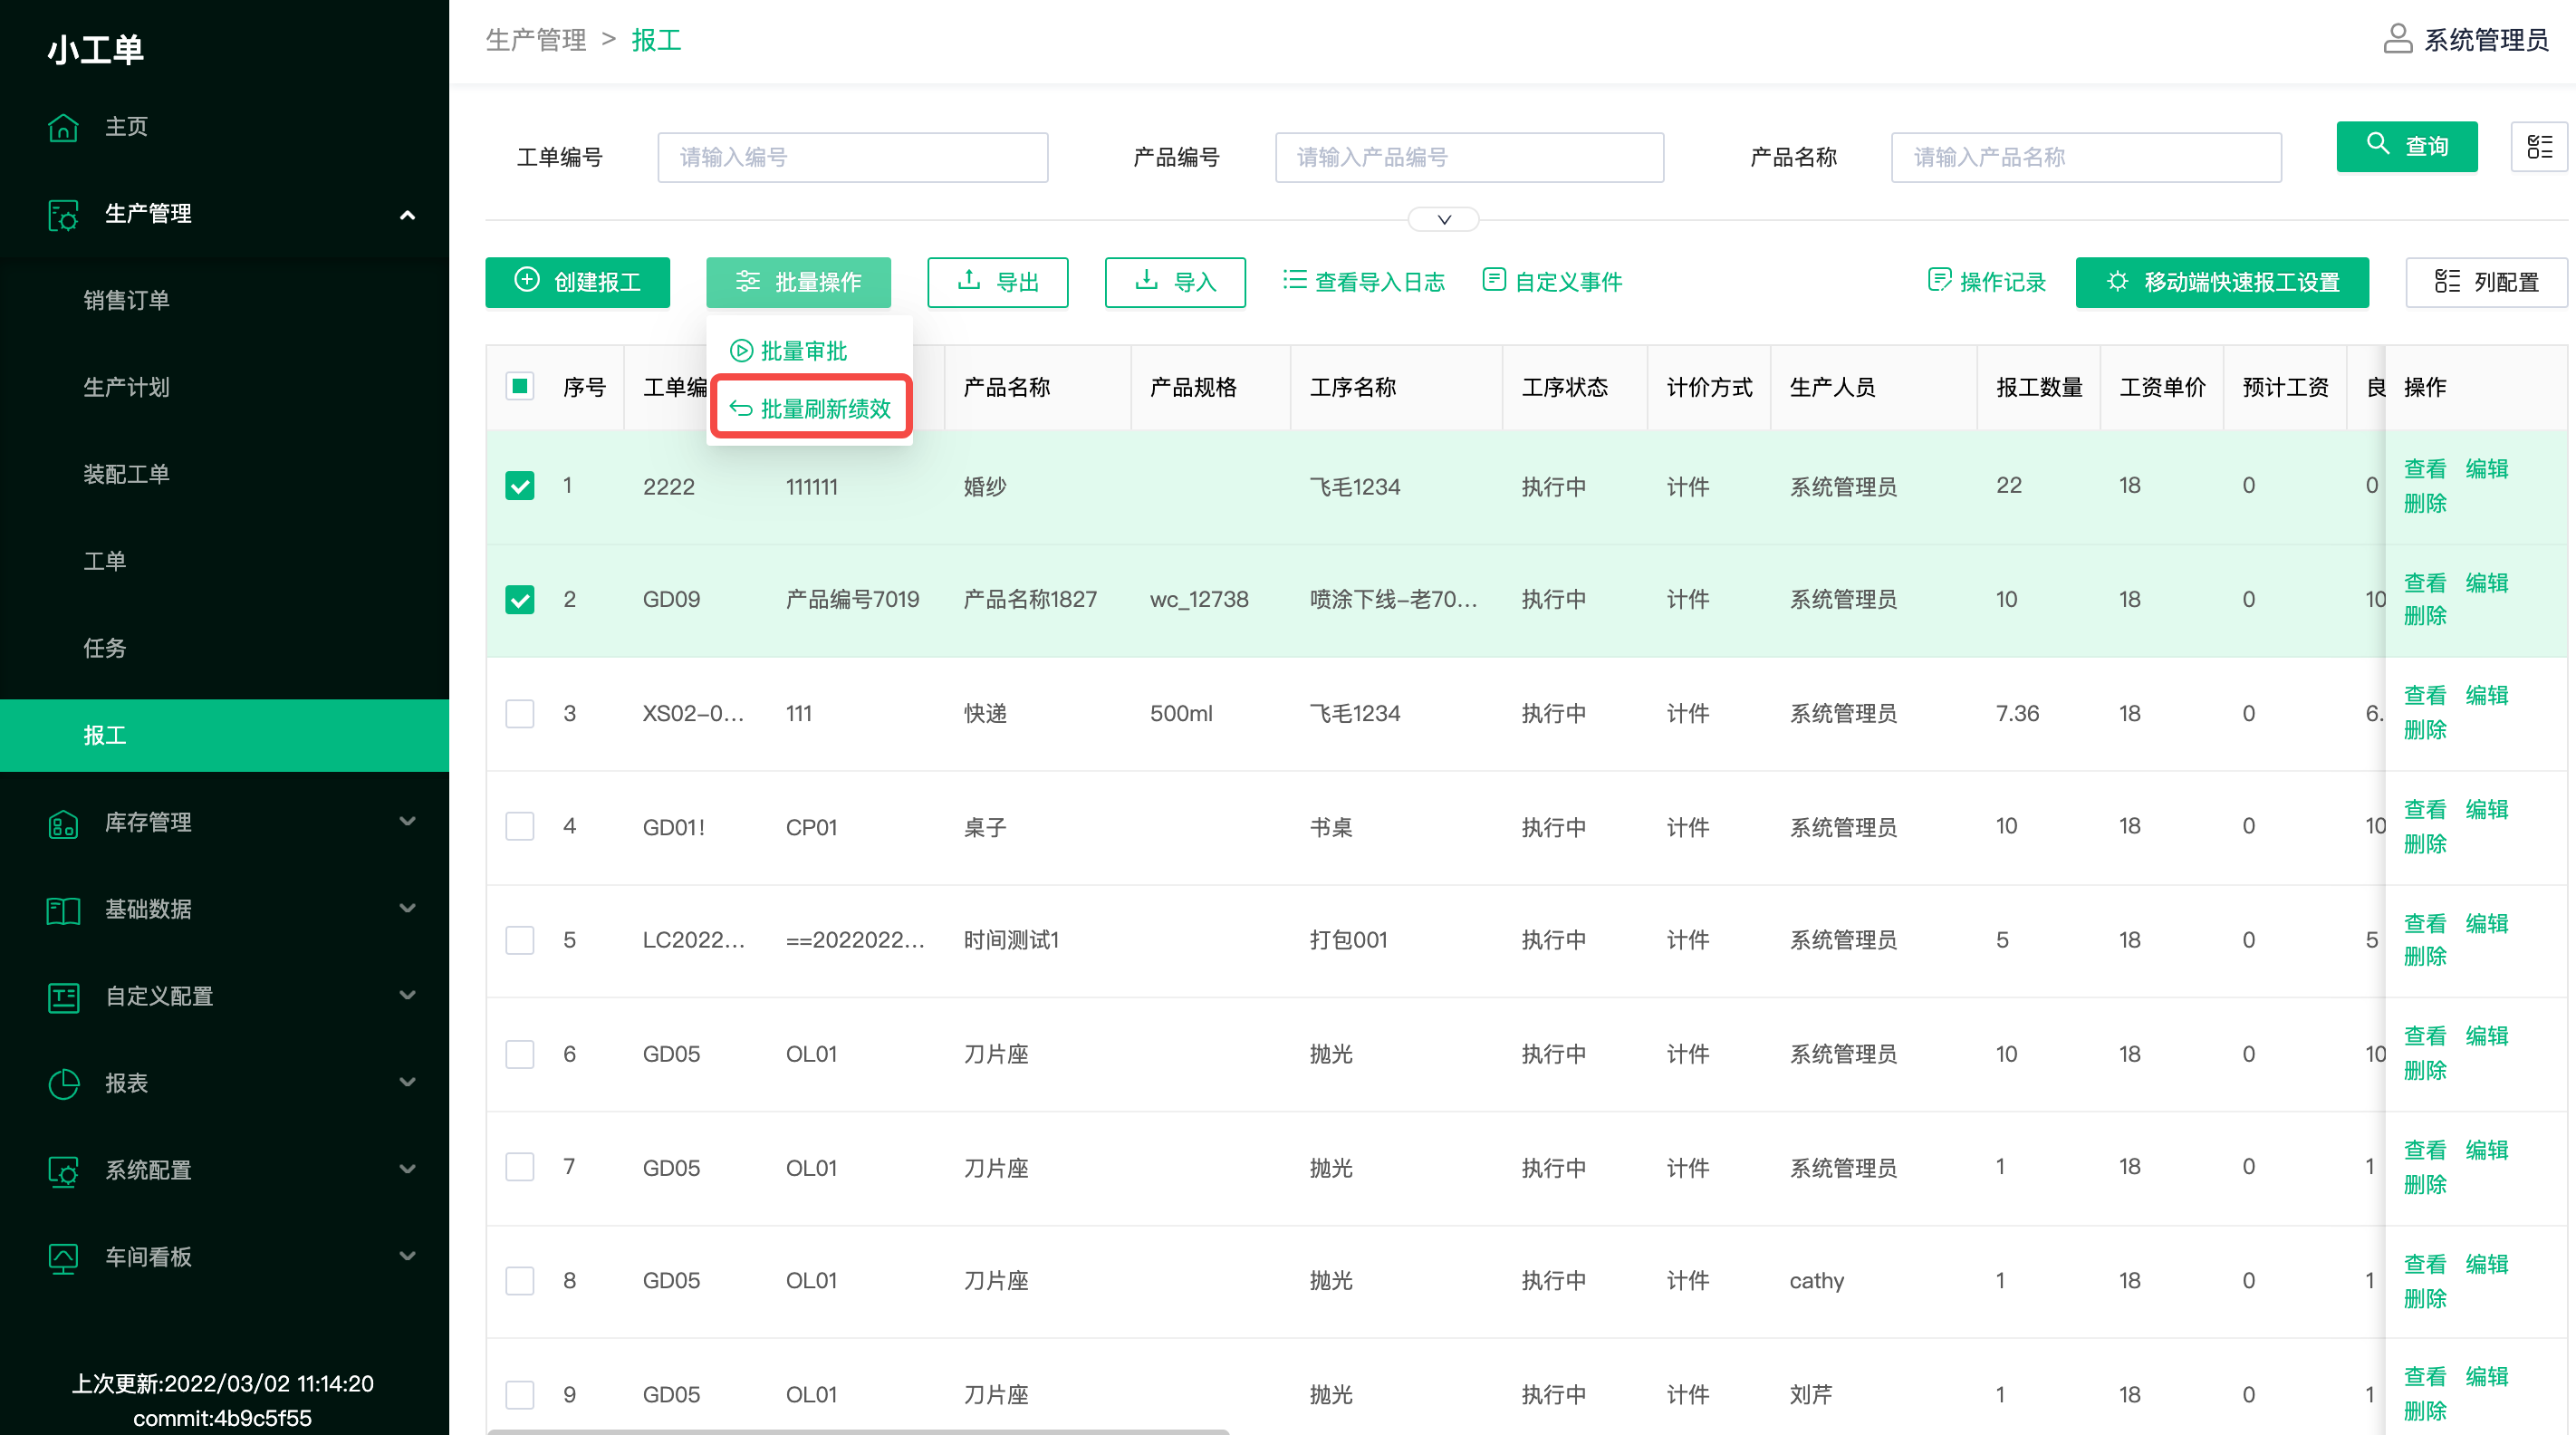Click the plus-circle icon in 创建报工
The image size is (2576, 1435).
(x=527, y=280)
